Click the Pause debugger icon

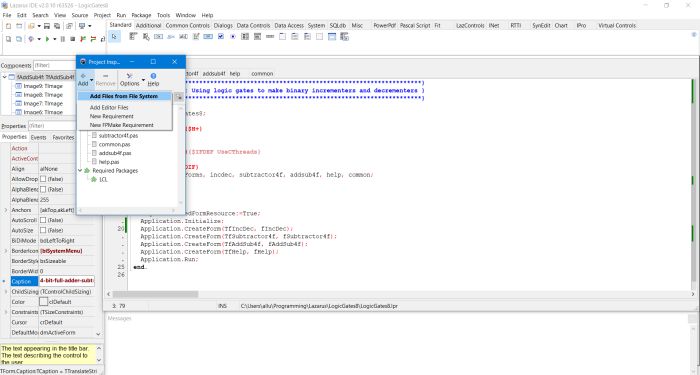pyautogui.click(x=63, y=39)
